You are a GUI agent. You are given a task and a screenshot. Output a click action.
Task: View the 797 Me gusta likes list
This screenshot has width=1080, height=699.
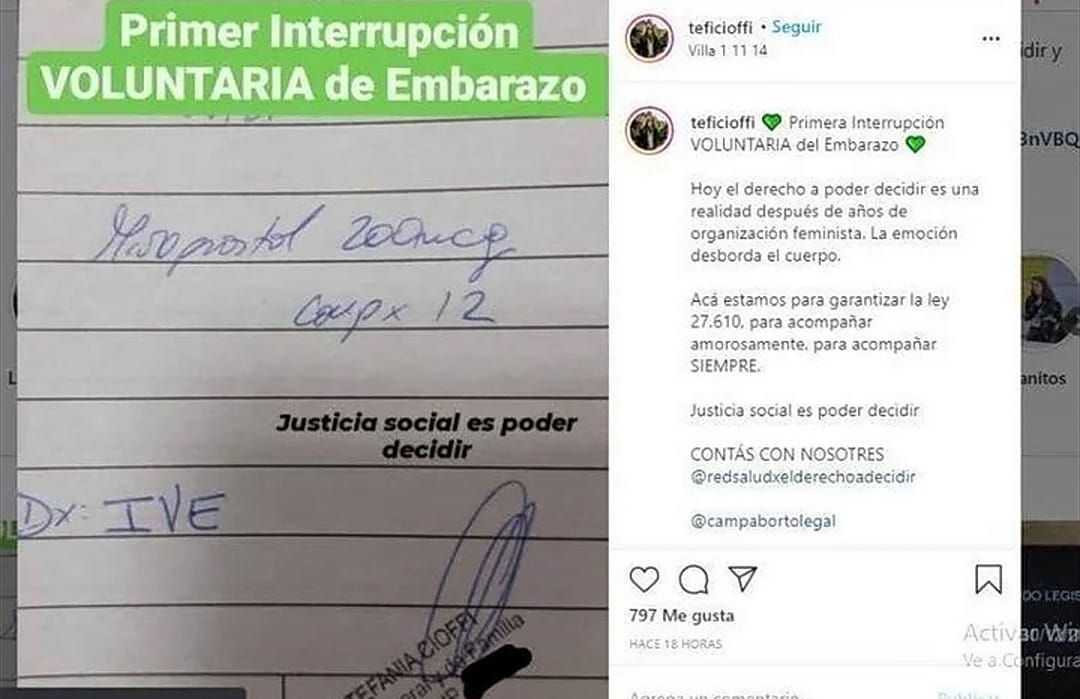(682, 616)
